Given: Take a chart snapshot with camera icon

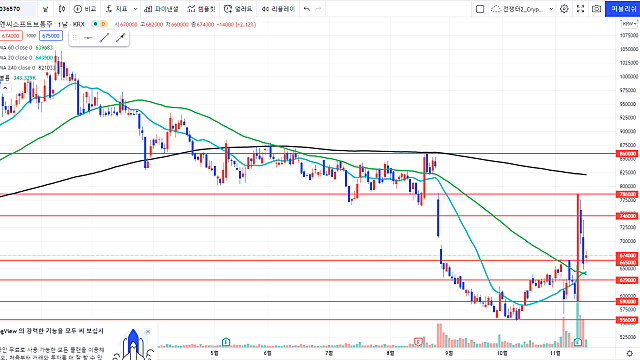Looking at the screenshot, I should click(x=596, y=9).
